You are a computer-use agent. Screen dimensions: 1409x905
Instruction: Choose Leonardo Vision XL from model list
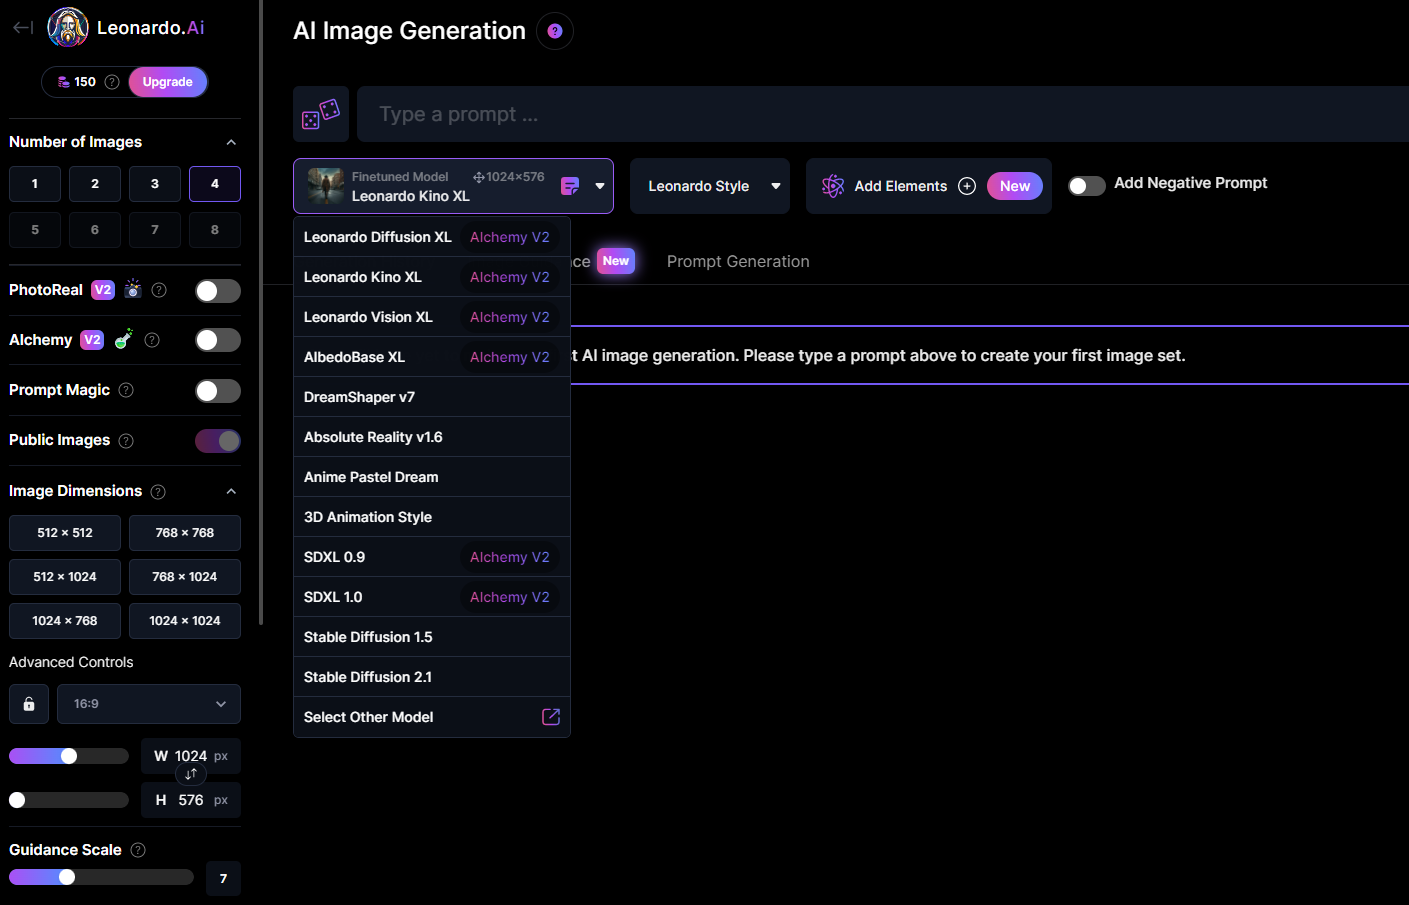[432, 317]
